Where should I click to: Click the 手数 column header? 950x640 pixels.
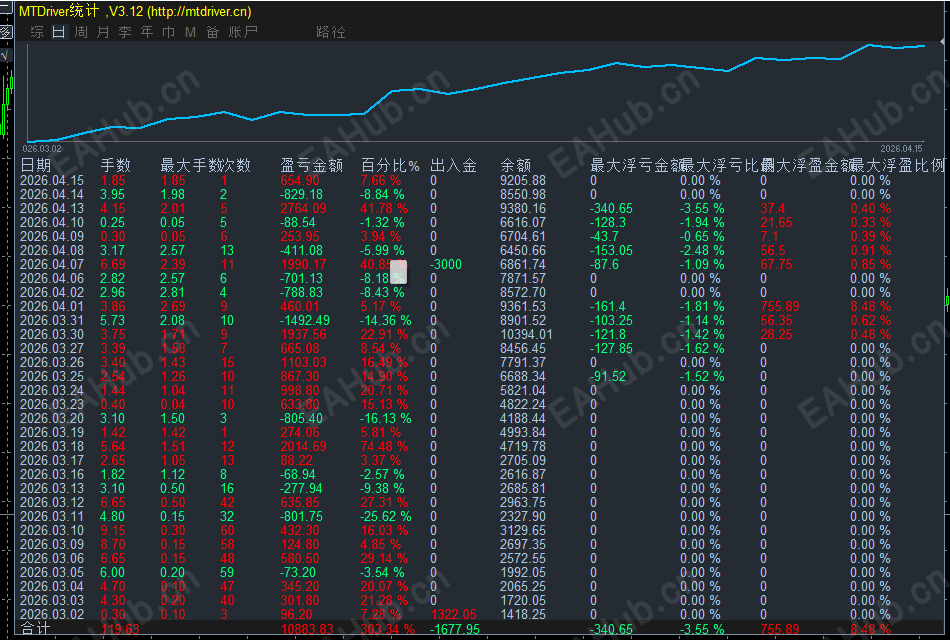(115, 165)
